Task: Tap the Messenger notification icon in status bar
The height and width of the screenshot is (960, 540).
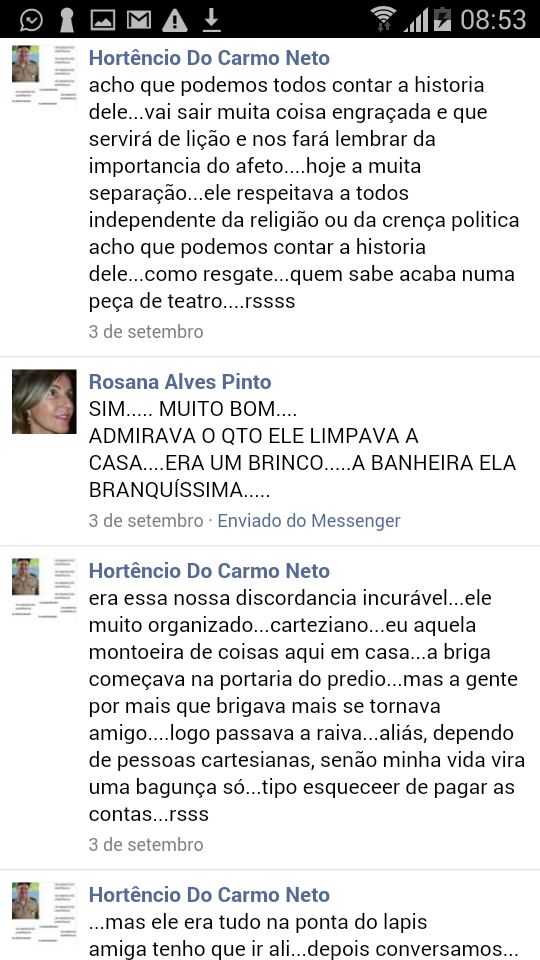Action: tap(31, 20)
